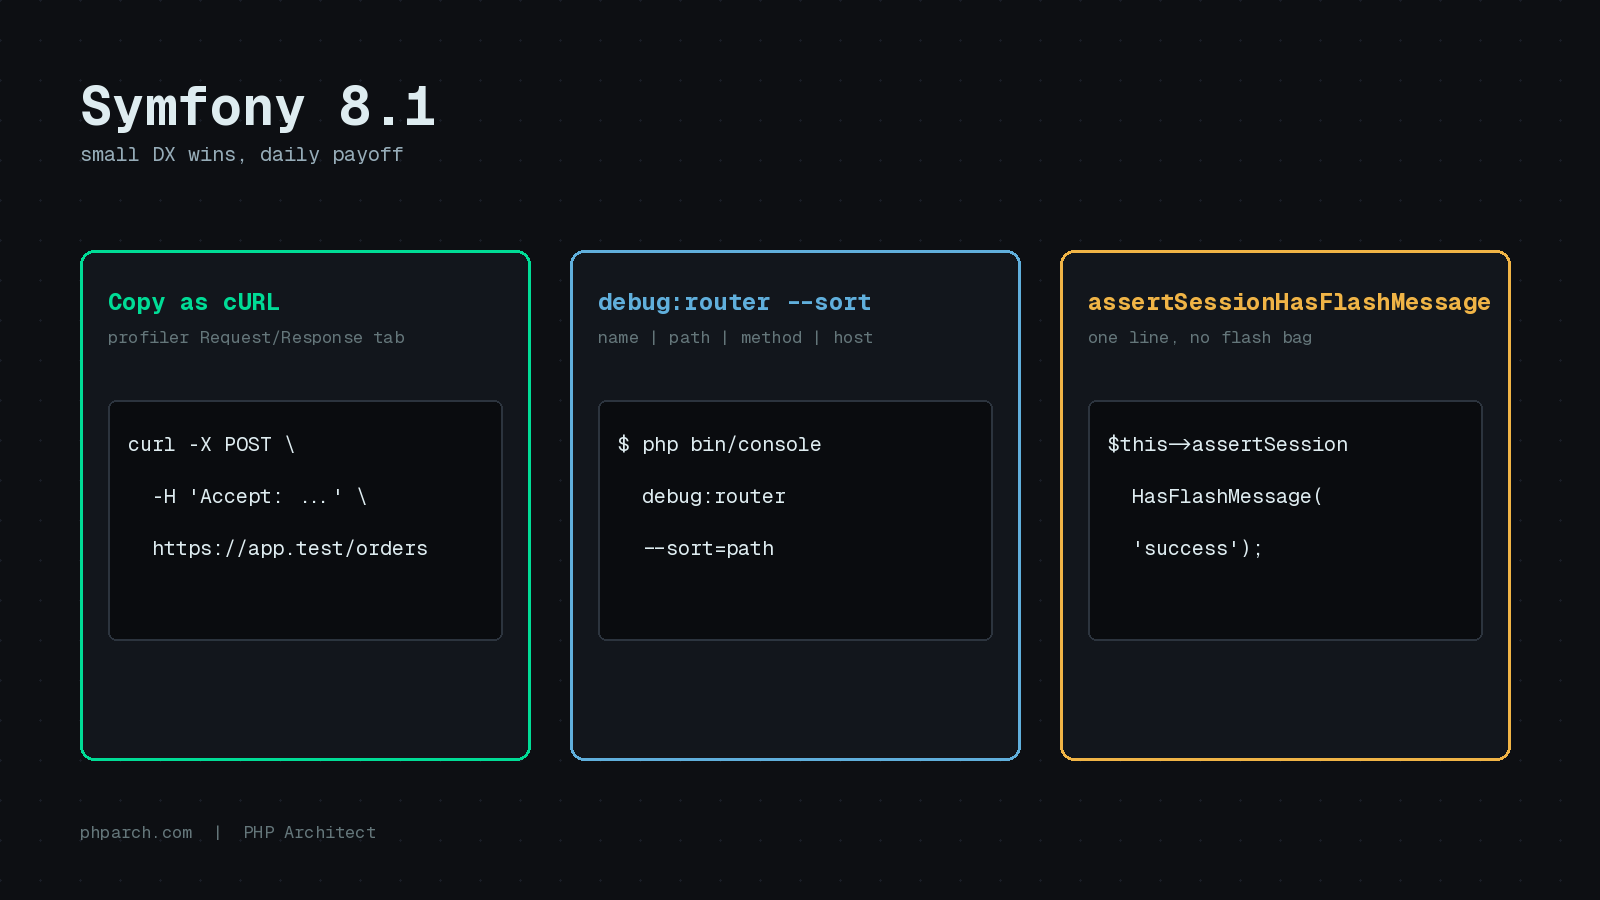Screen dimensions: 1600x900
Task: Click footer text 'phparch.com'
Action: click(136, 833)
